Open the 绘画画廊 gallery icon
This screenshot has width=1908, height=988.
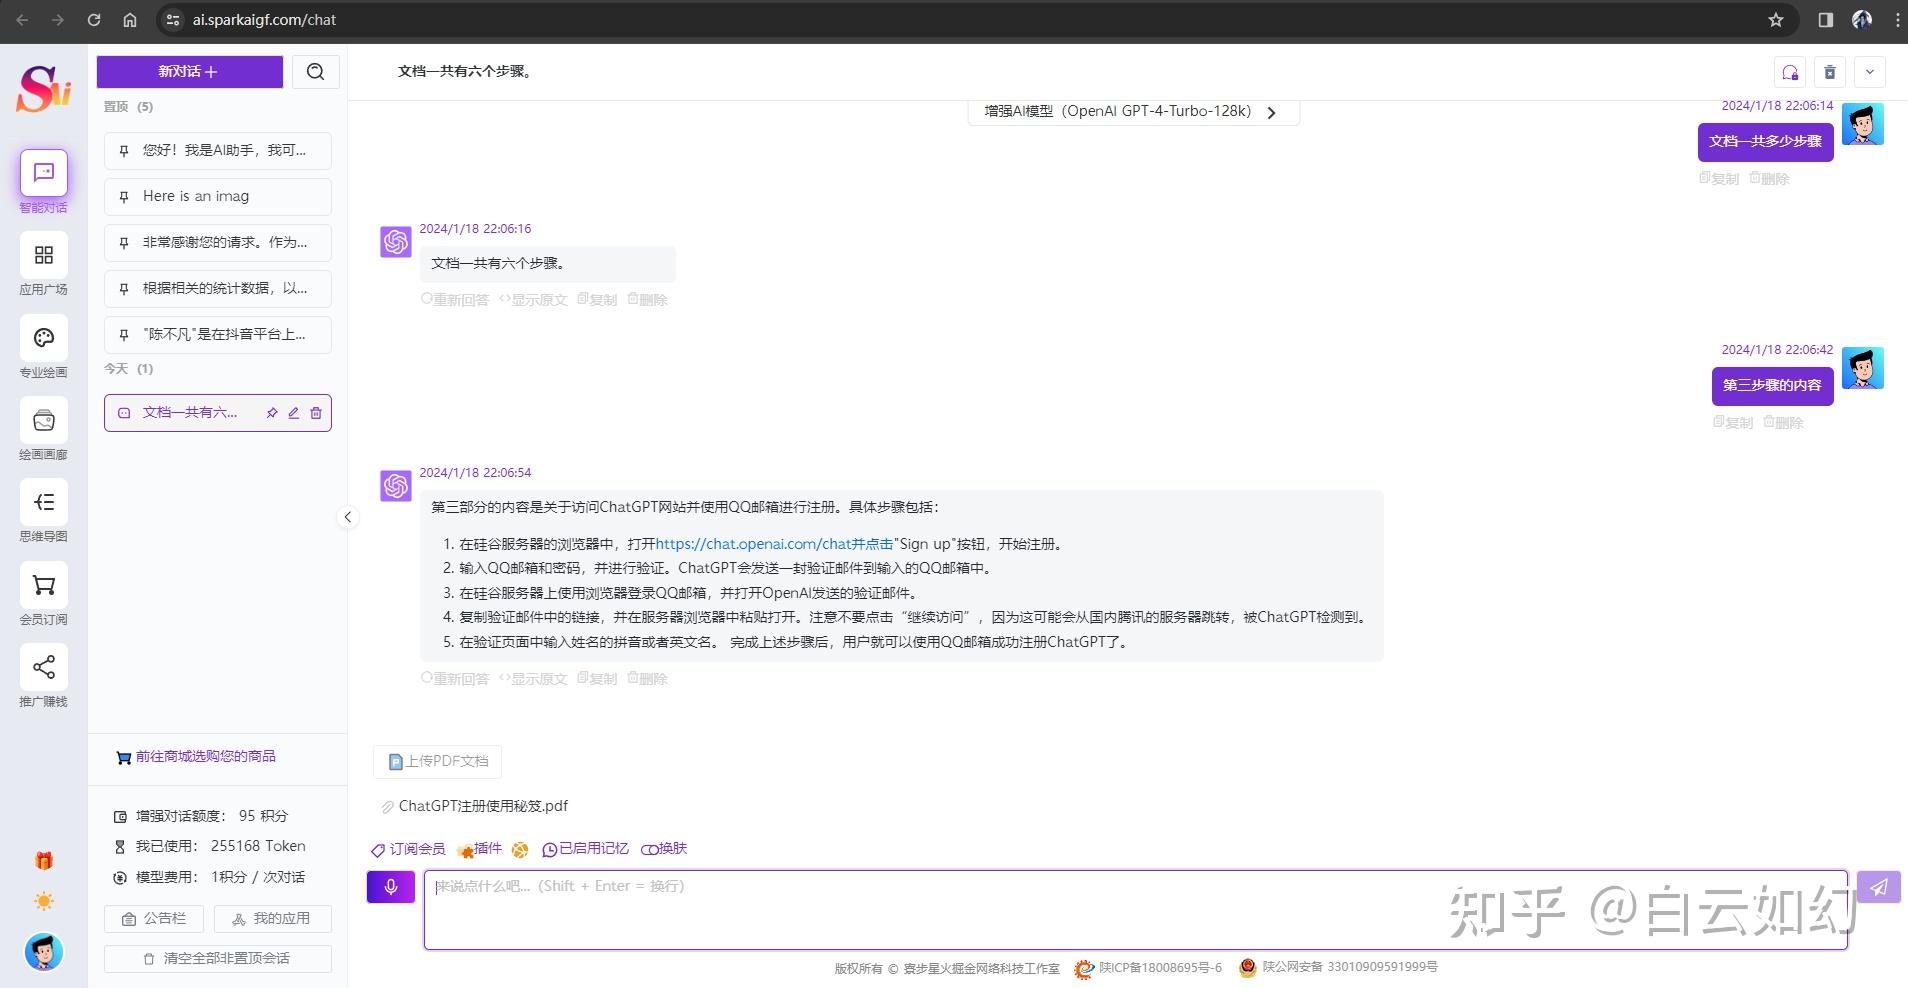pos(43,420)
